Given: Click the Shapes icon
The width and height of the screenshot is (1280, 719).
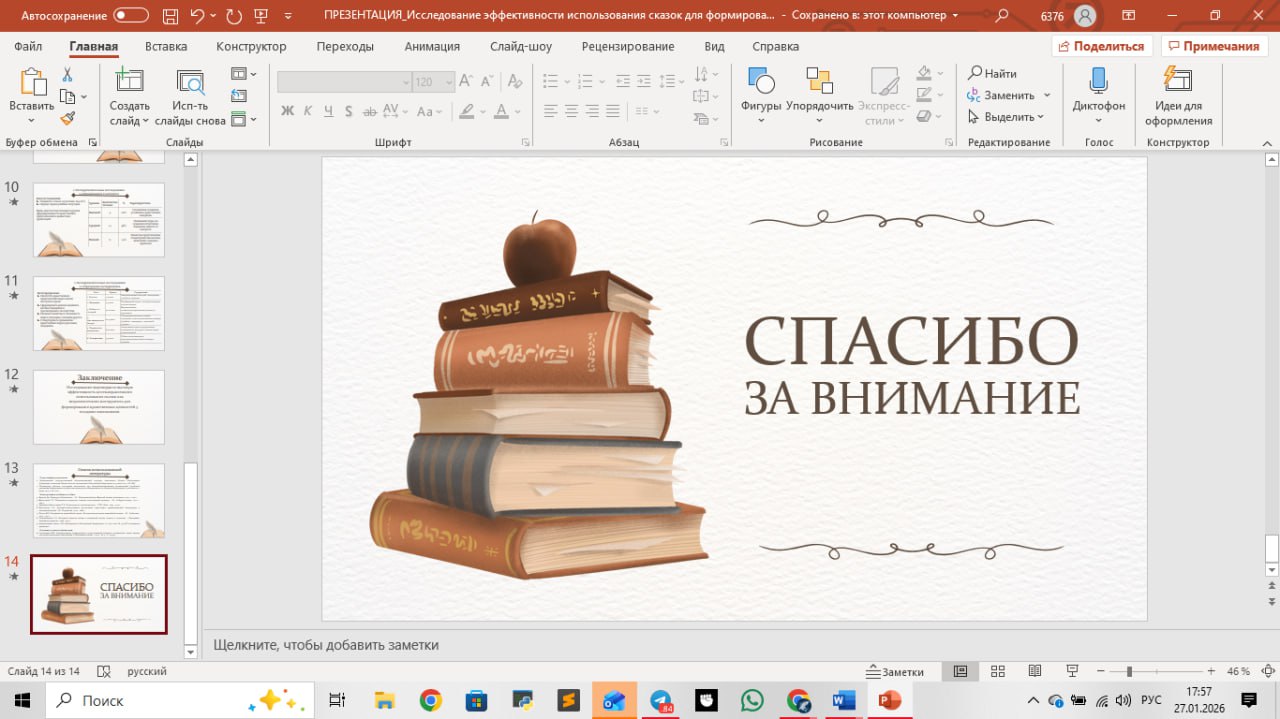Looking at the screenshot, I should pyautogui.click(x=761, y=82).
